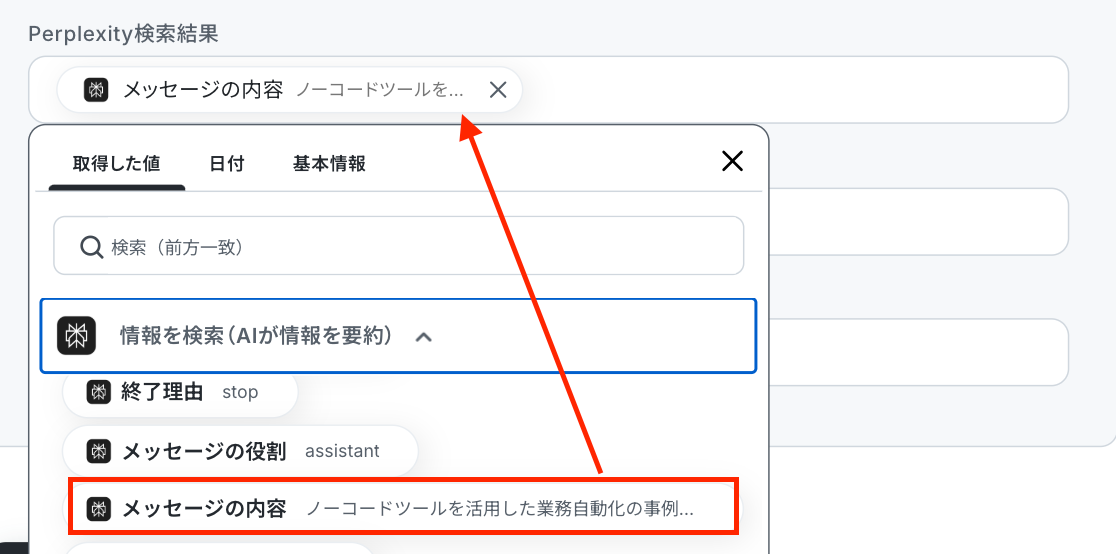
Task: Click the Perplexity icon beside 情報を検索 header
Action: (x=76, y=336)
